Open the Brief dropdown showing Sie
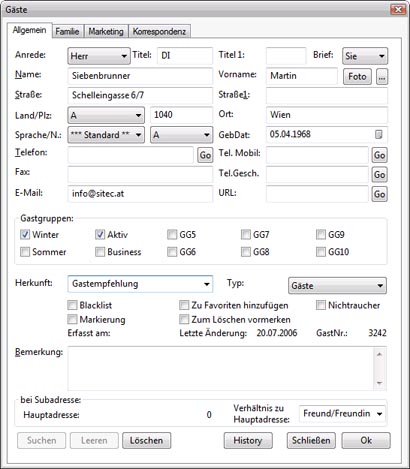This screenshot has width=410, height=469. click(365, 56)
